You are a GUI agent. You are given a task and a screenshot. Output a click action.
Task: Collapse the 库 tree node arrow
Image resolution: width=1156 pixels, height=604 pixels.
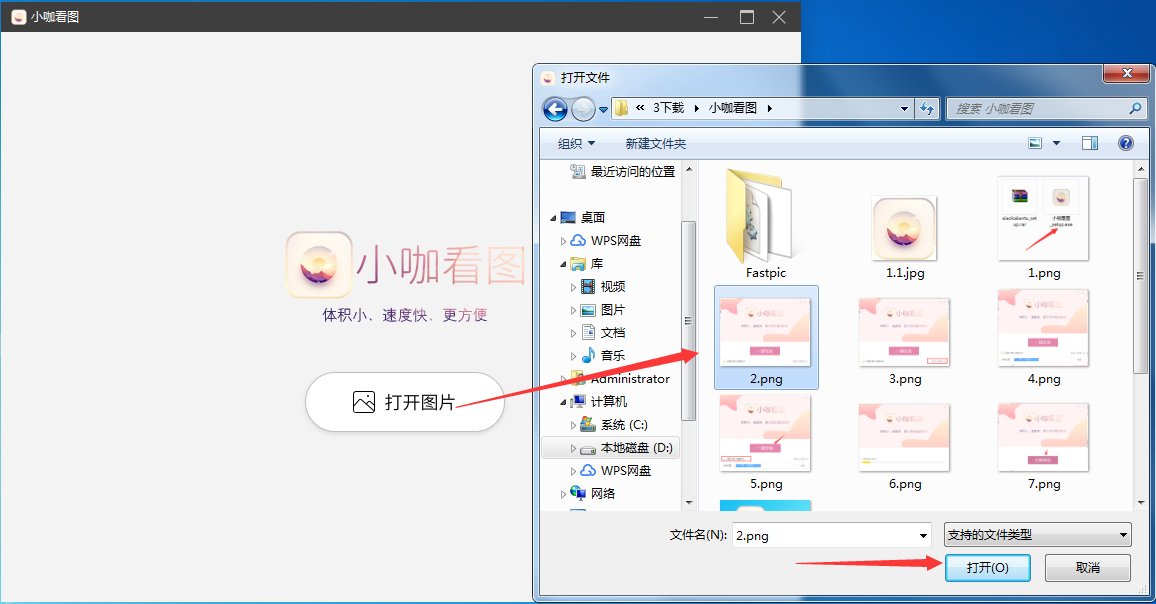click(x=563, y=264)
